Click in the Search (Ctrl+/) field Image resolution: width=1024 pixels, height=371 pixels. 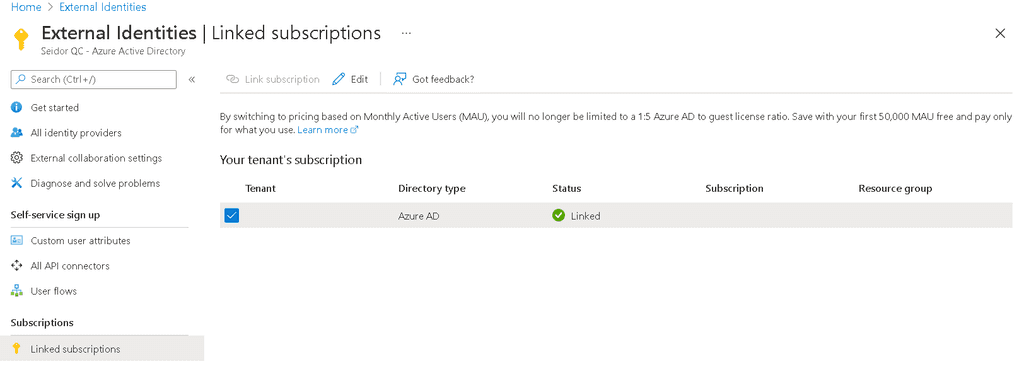93,79
